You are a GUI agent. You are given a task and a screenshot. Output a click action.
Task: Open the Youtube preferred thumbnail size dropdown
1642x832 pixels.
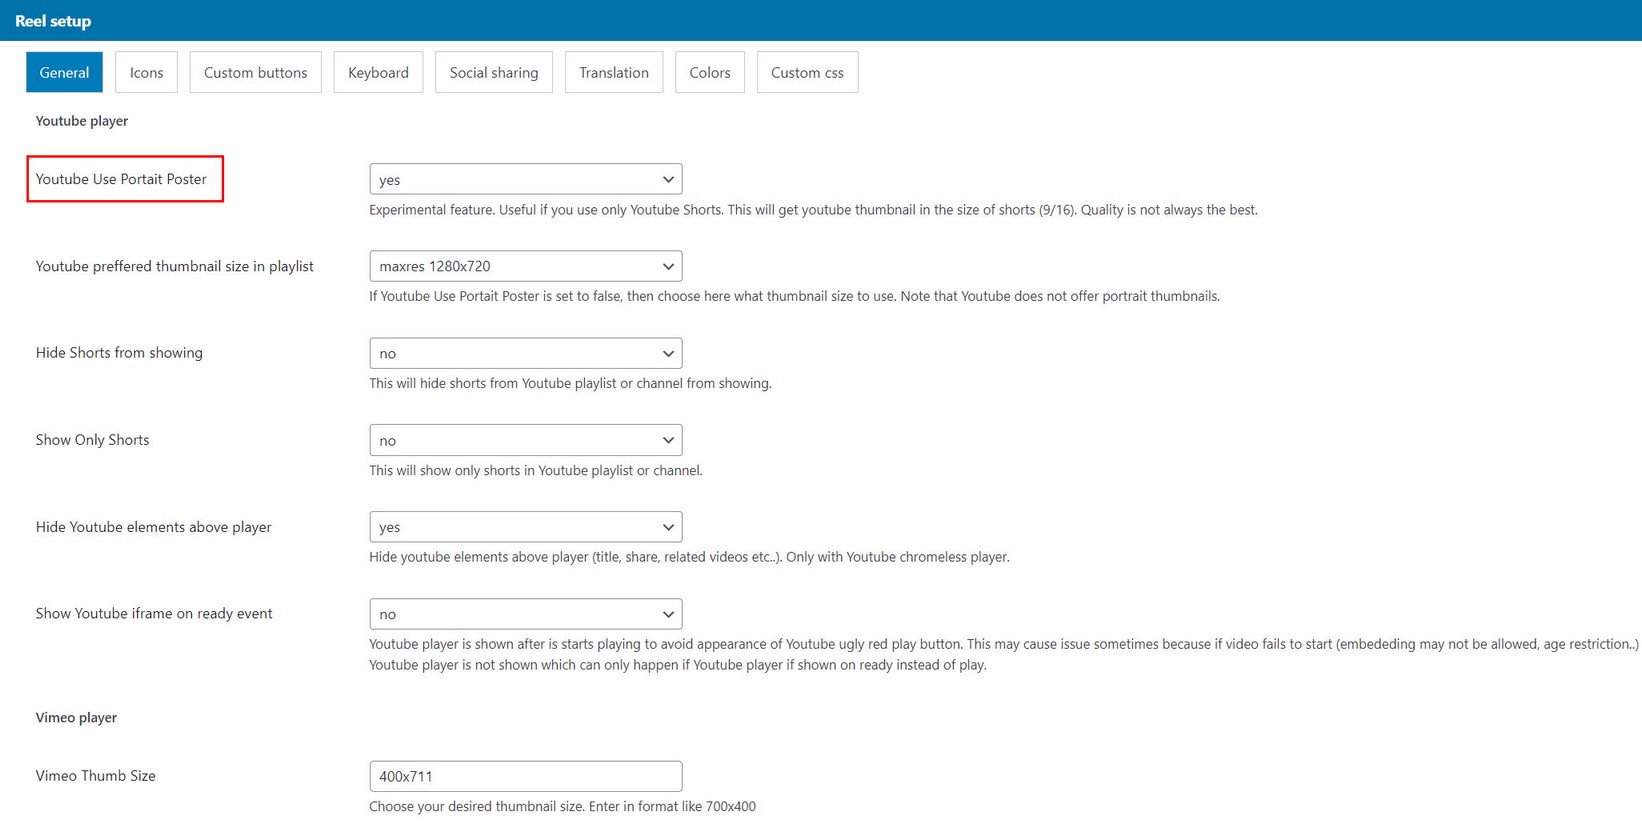click(x=525, y=266)
